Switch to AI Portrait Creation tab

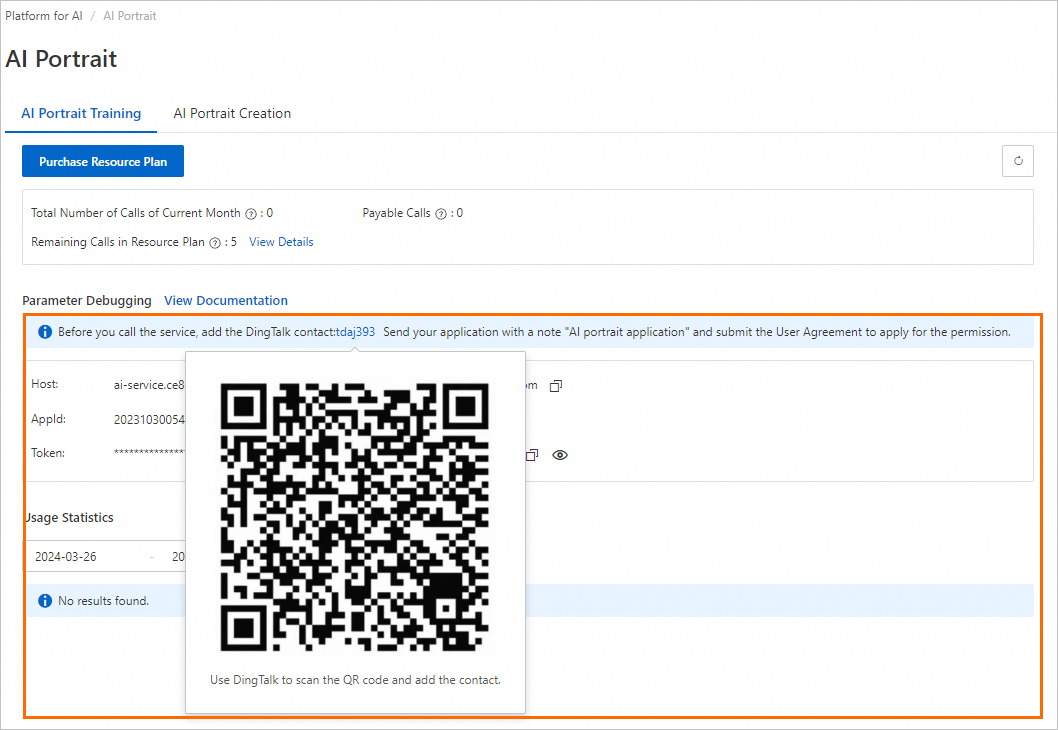232,113
